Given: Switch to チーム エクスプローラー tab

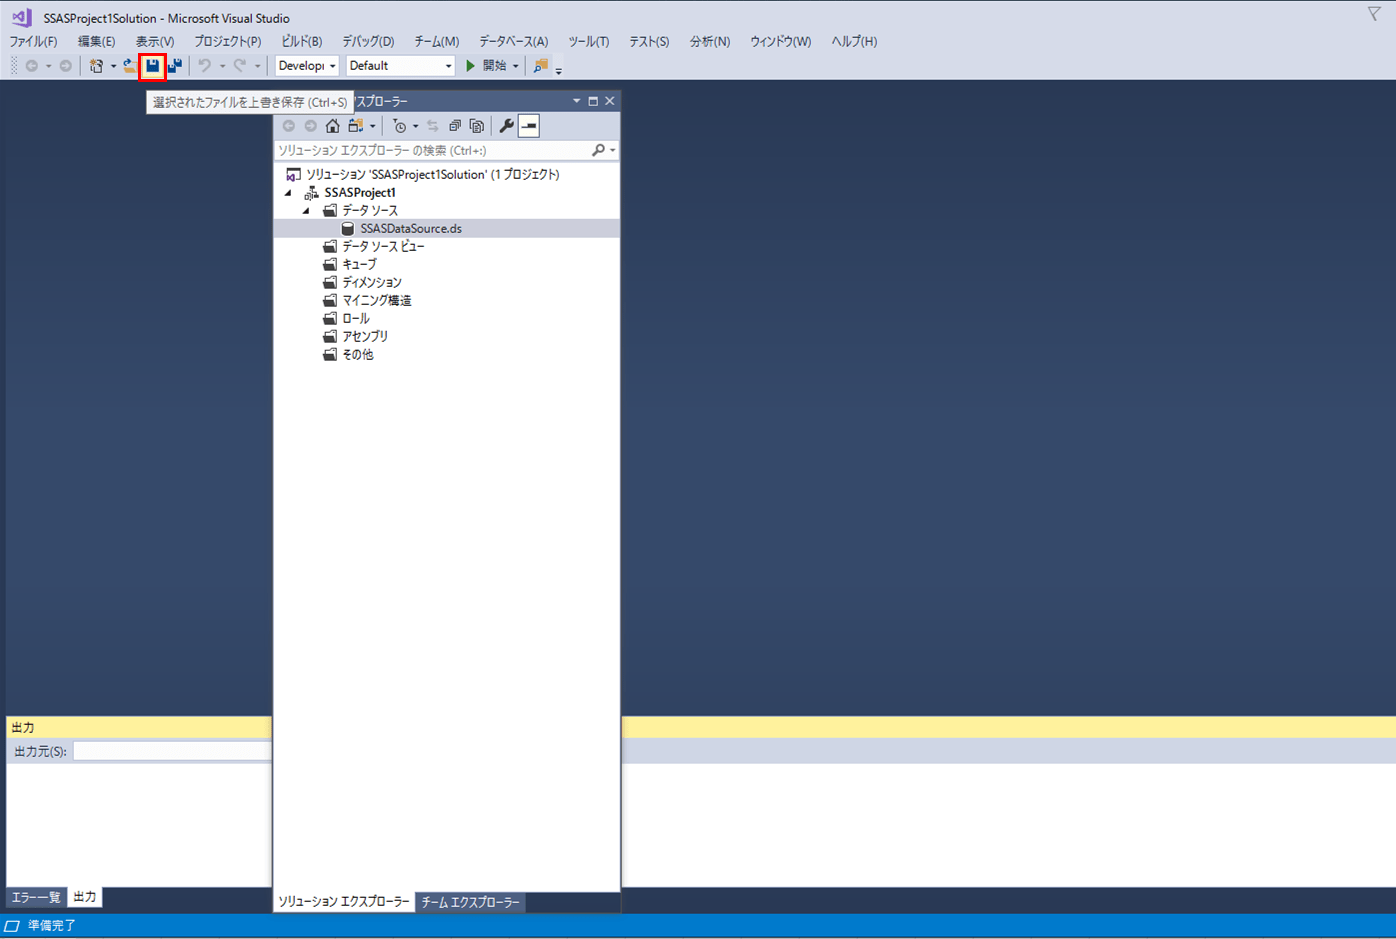Looking at the screenshot, I should (470, 902).
